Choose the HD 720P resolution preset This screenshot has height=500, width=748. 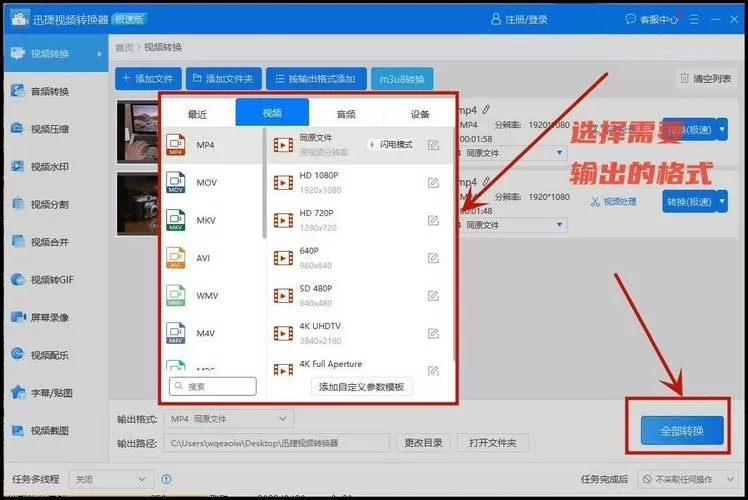click(x=358, y=220)
